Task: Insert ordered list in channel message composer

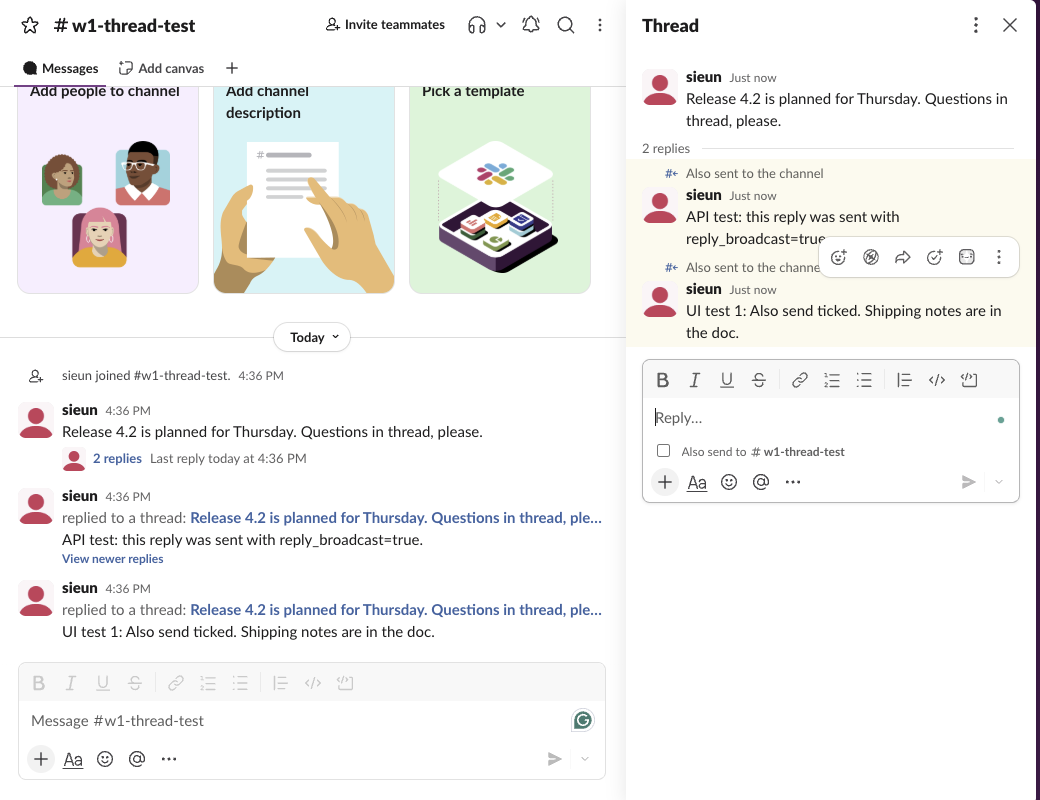Action: click(x=208, y=683)
